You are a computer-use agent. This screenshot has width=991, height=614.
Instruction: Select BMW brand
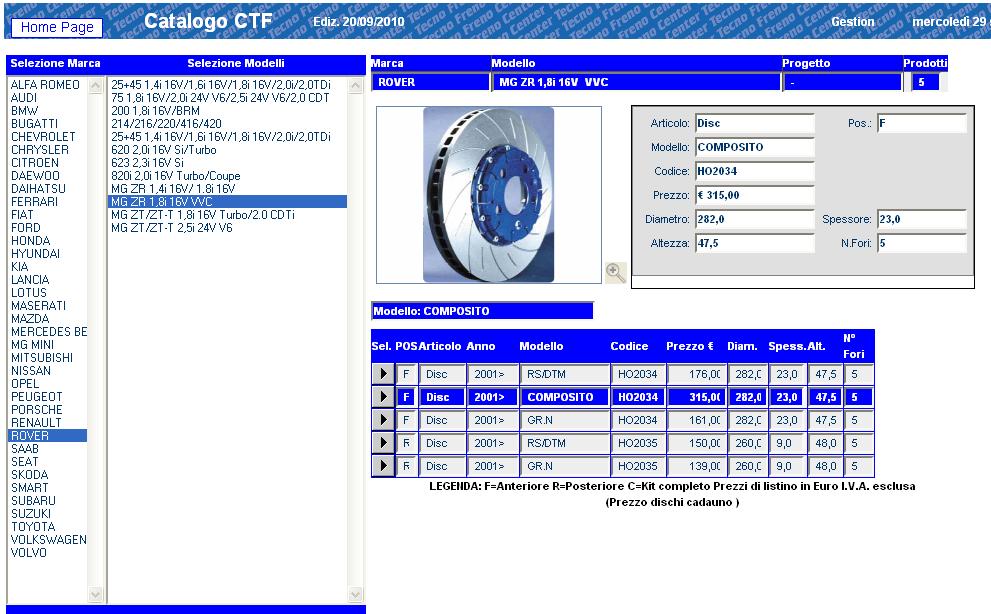click(24, 111)
